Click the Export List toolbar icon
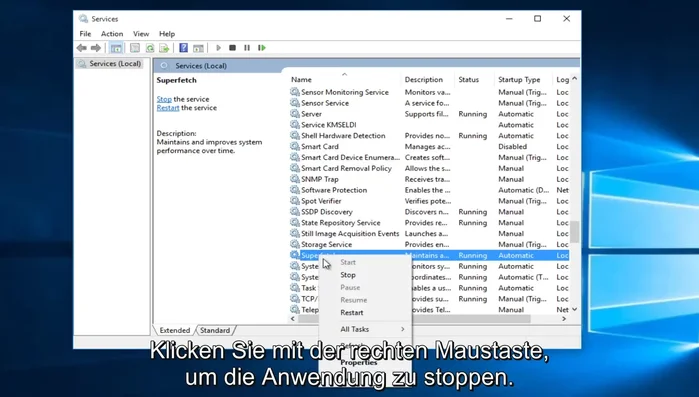The image size is (699, 397). 164,48
